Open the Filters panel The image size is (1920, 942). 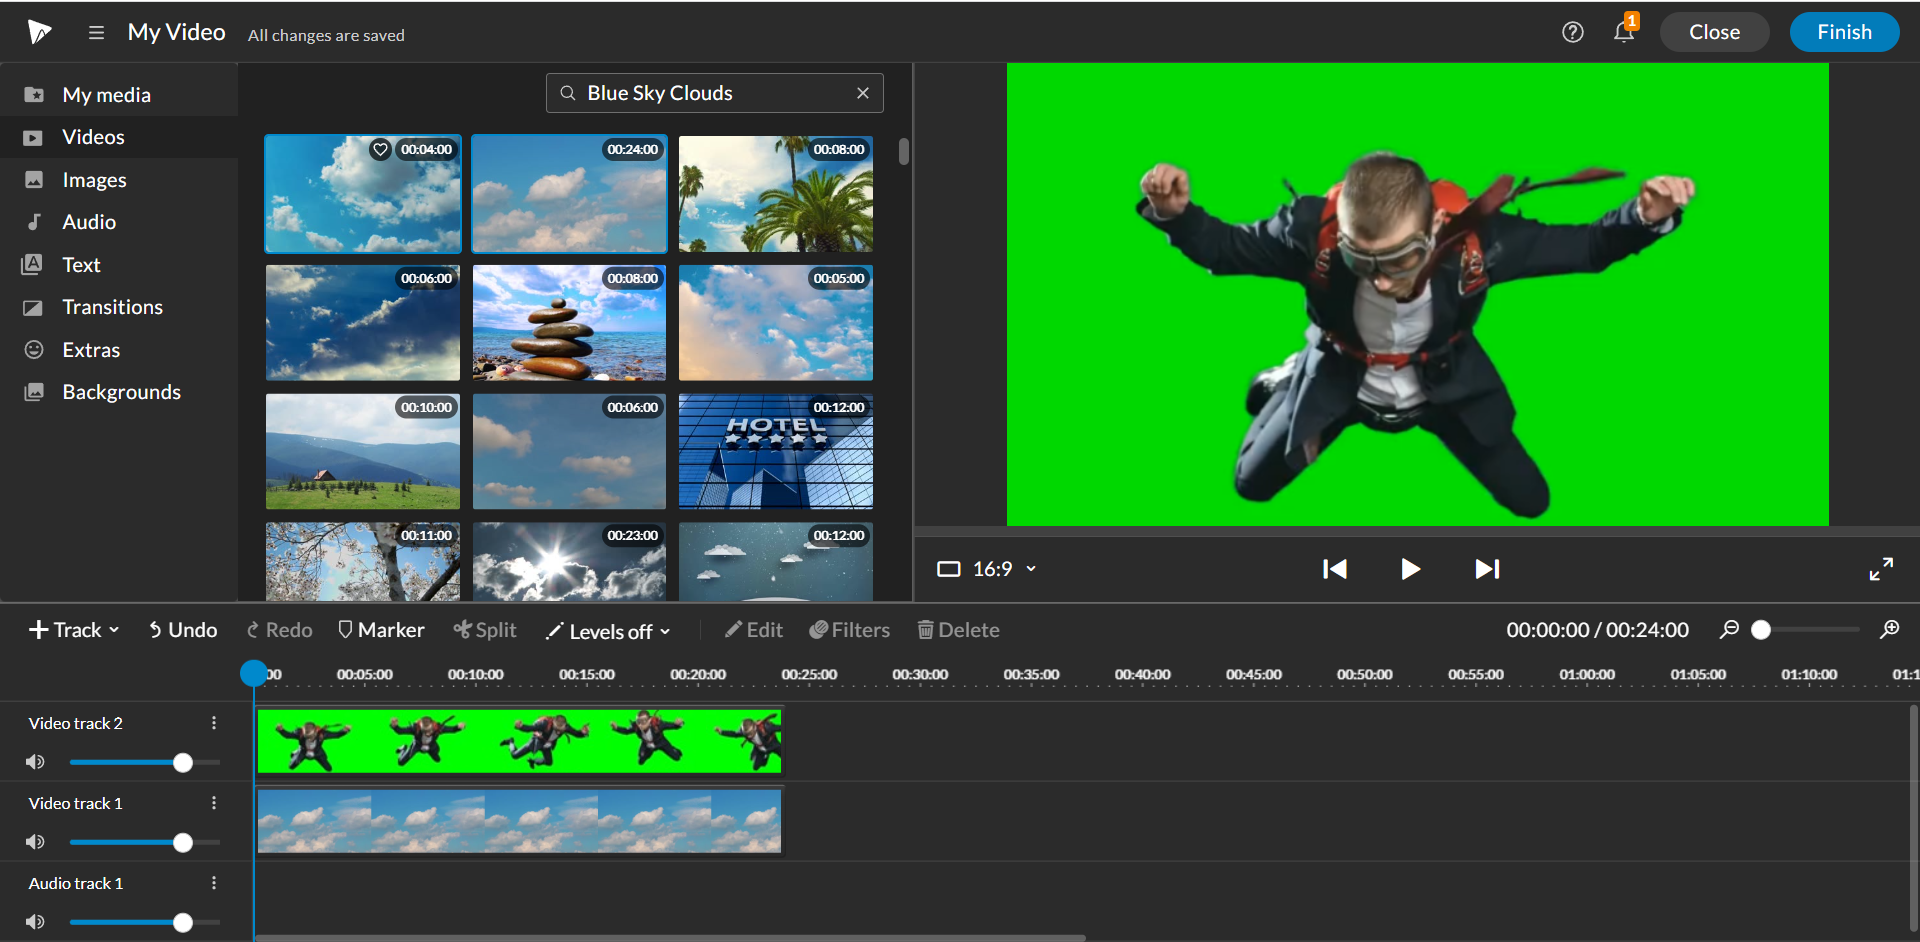[x=849, y=630]
